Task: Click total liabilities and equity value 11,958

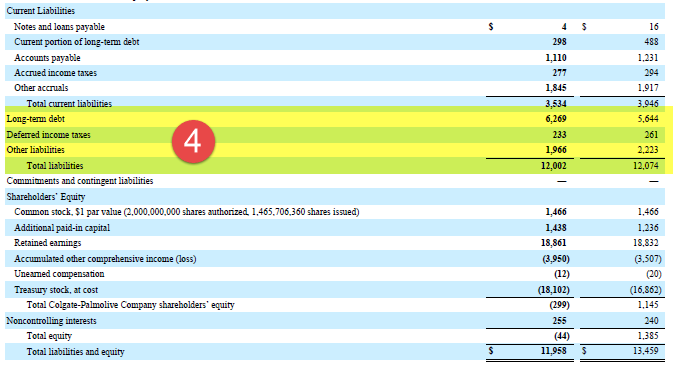Action: click(554, 351)
